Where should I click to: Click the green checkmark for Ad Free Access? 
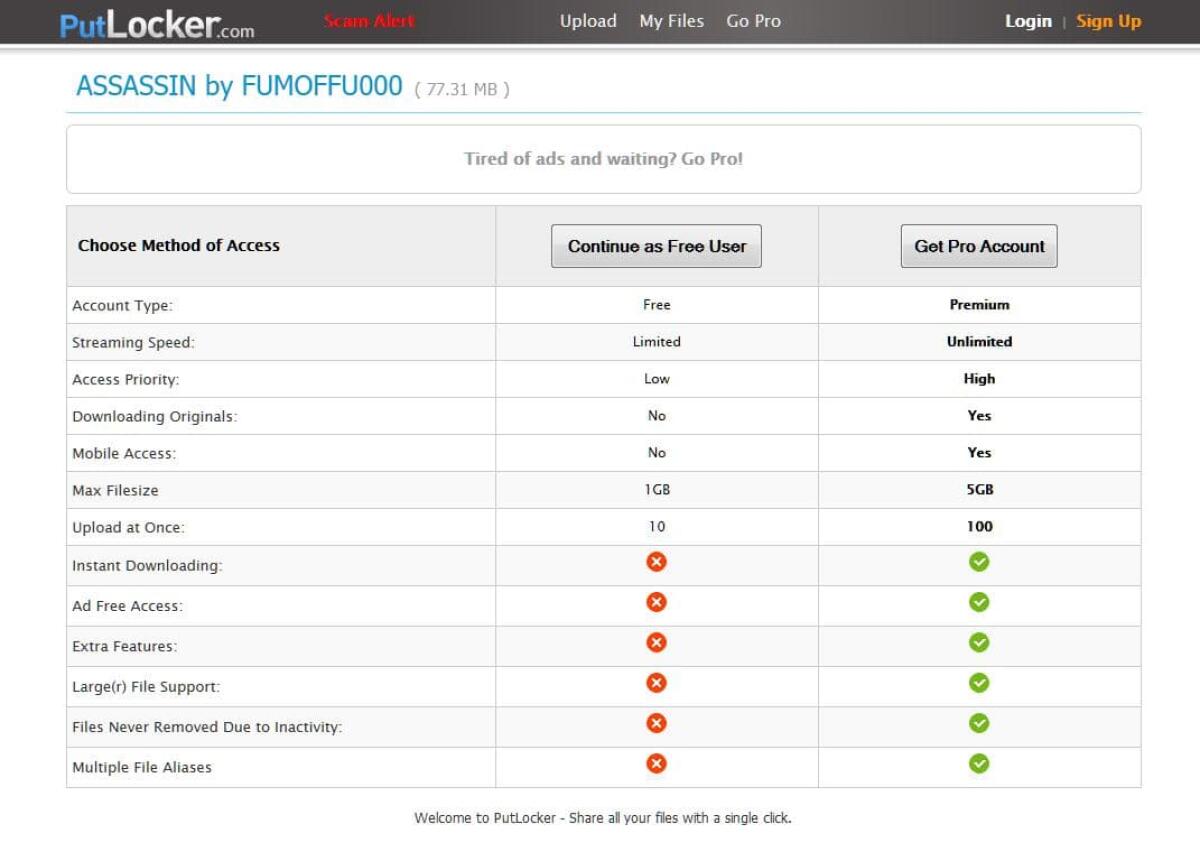click(x=978, y=602)
